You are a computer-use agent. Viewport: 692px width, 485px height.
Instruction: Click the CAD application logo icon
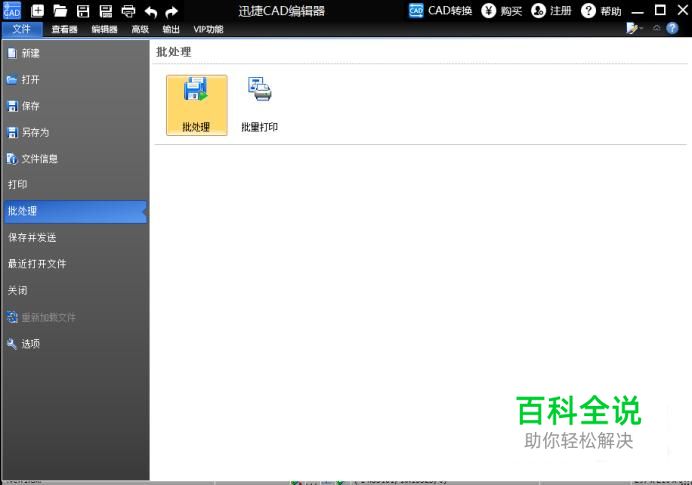pos(12,11)
